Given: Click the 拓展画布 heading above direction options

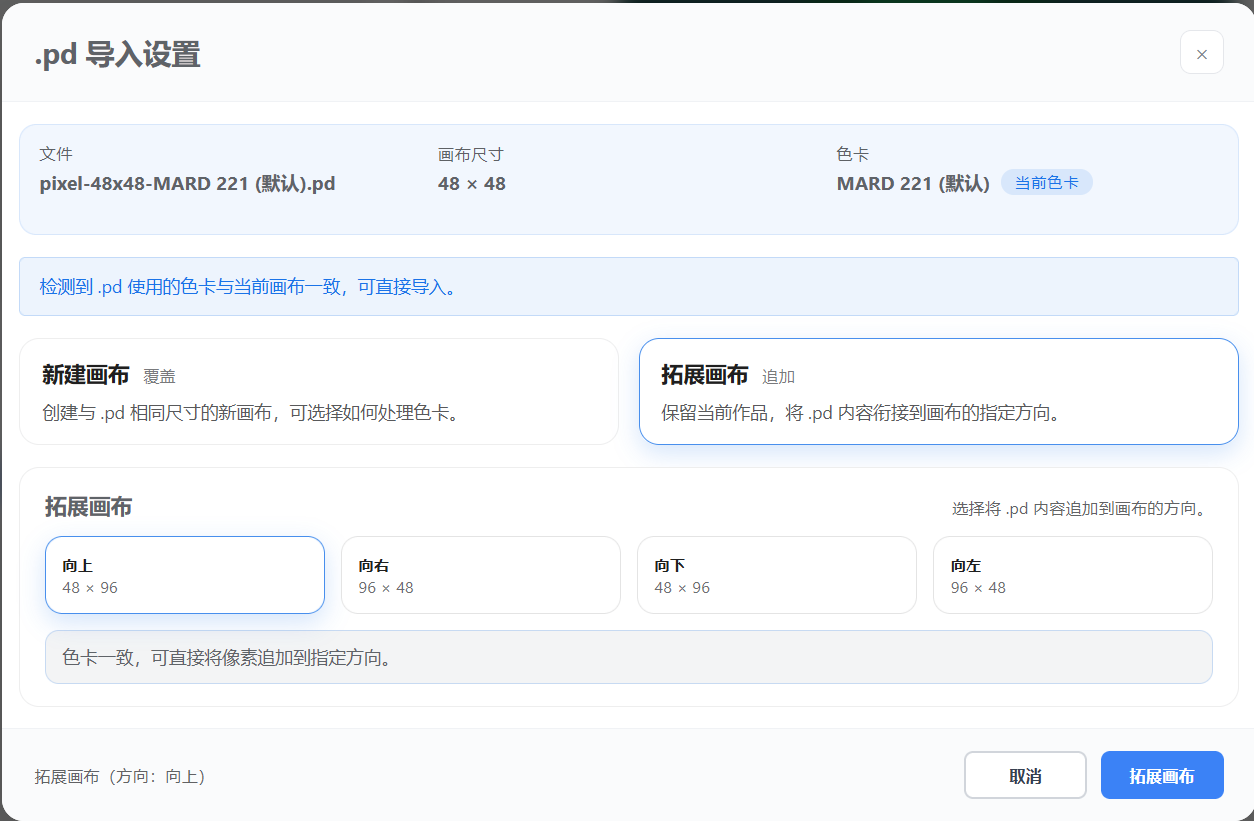Looking at the screenshot, I should click(88, 507).
